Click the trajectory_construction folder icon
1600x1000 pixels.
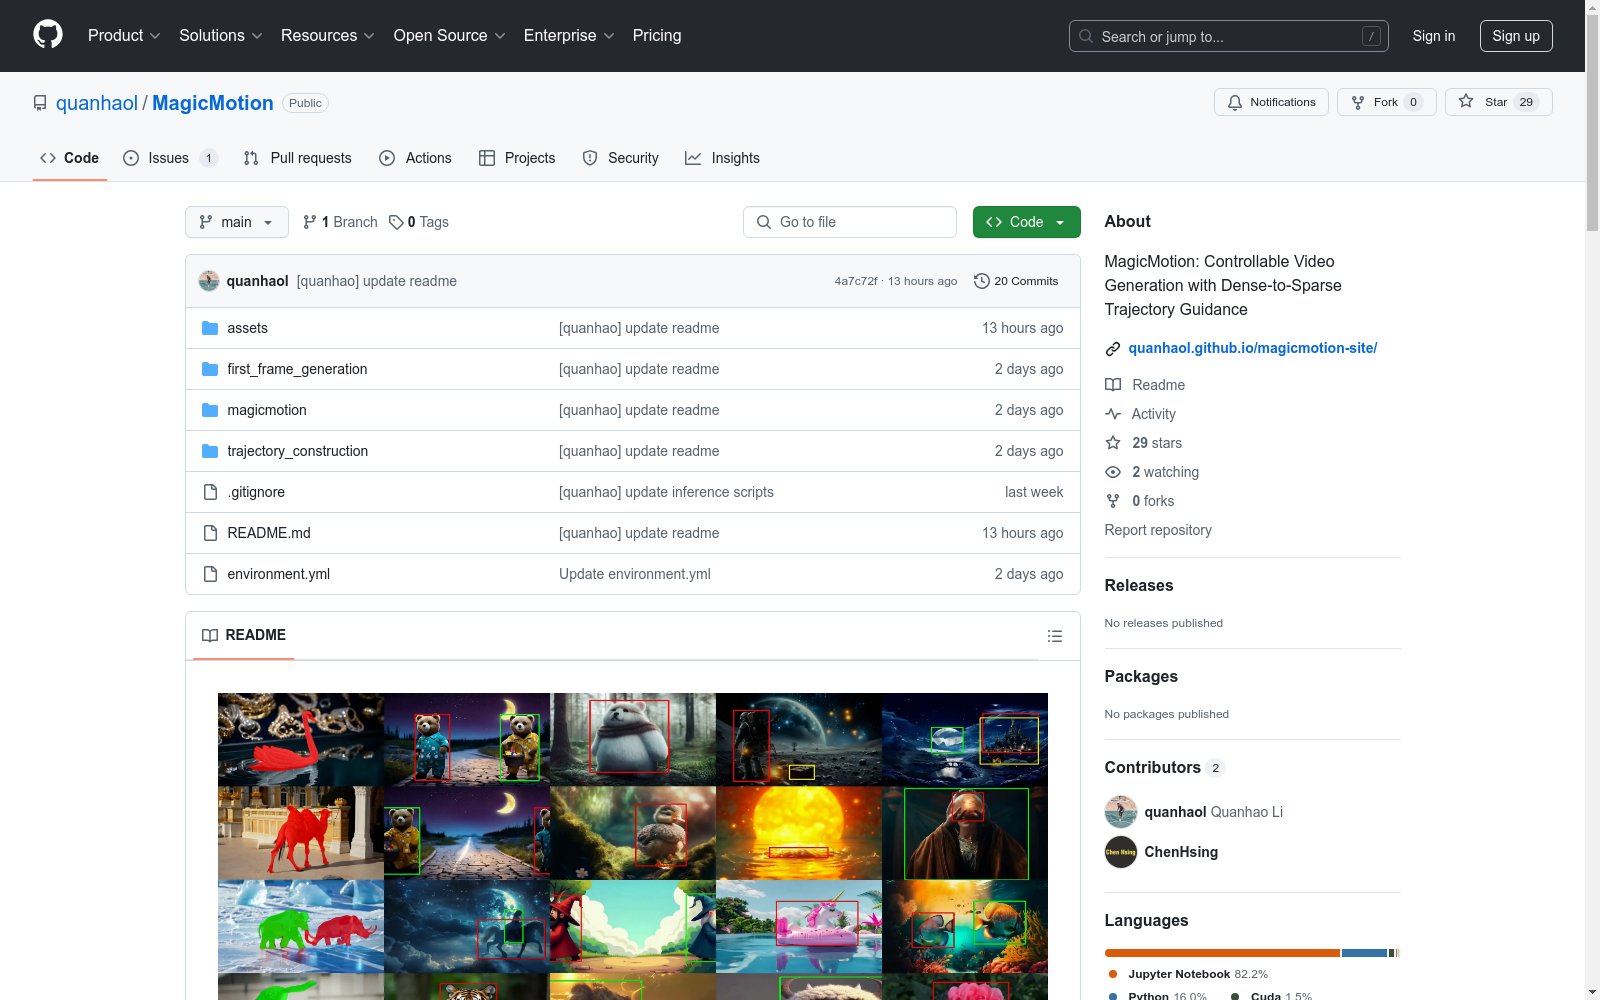[x=210, y=451]
